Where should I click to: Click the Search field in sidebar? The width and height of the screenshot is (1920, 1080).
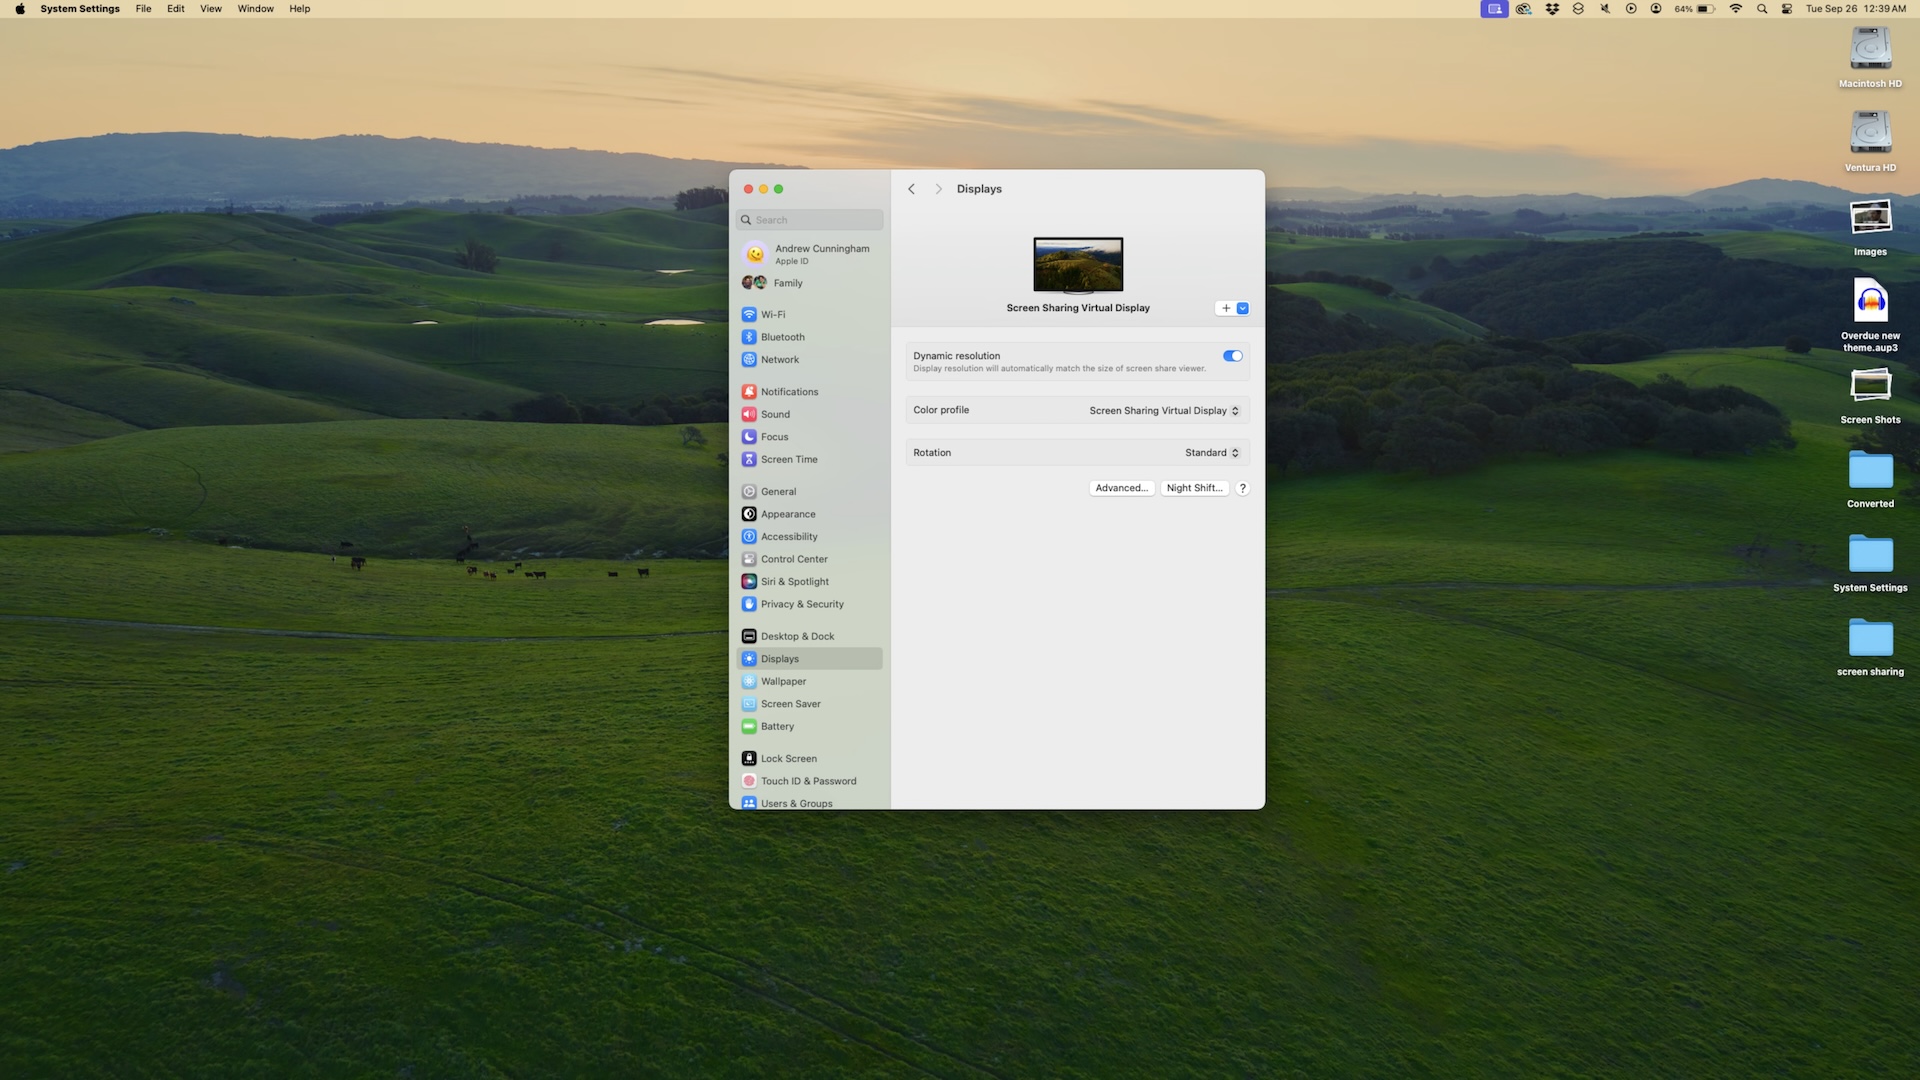click(811, 220)
